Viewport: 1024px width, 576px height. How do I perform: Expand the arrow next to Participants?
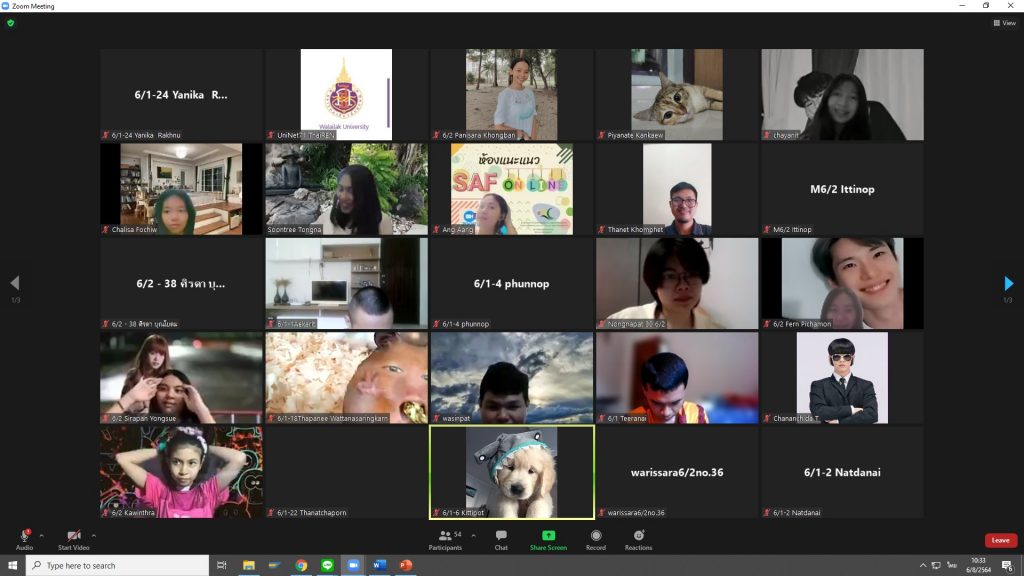pyautogui.click(x=474, y=535)
